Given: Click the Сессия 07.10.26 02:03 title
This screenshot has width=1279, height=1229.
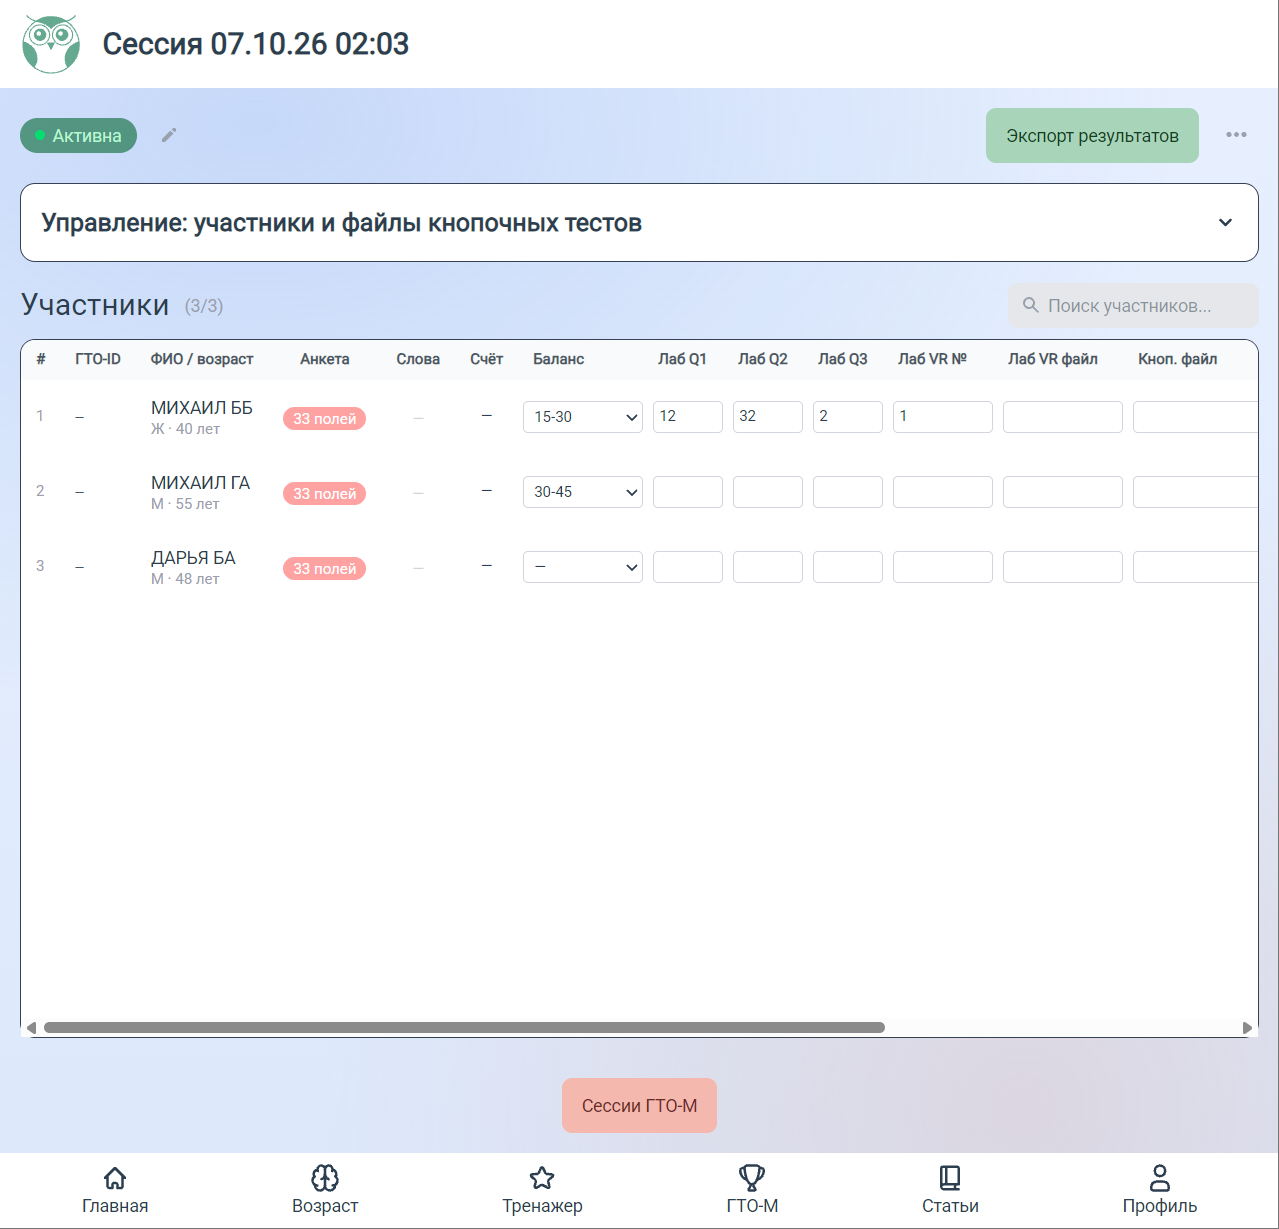Looking at the screenshot, I should click(x=256, y=44).
